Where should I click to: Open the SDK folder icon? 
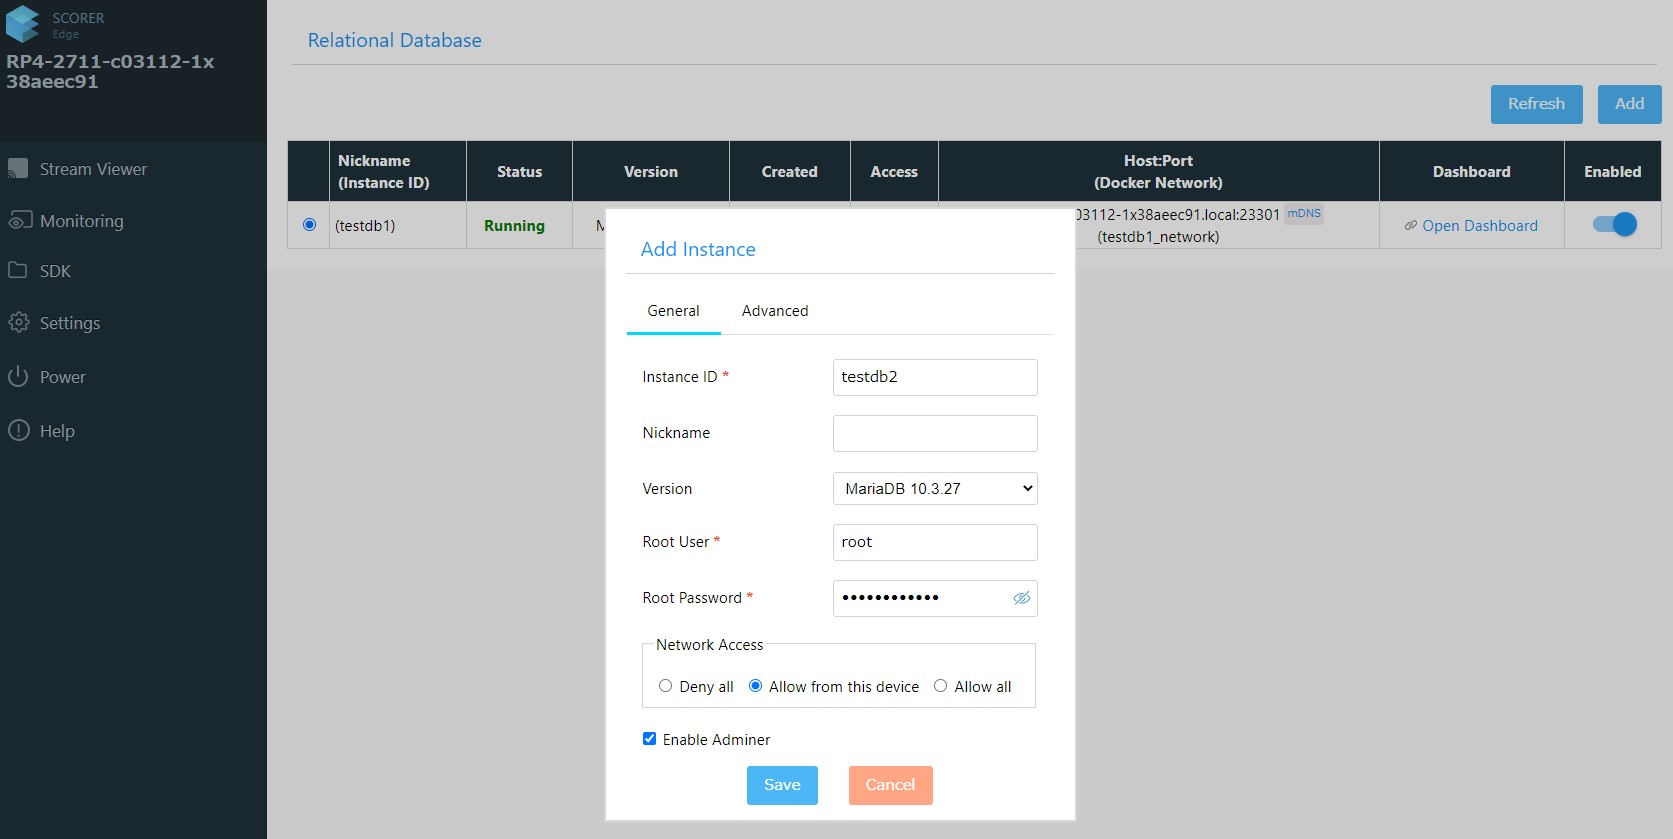click(18, 270)
